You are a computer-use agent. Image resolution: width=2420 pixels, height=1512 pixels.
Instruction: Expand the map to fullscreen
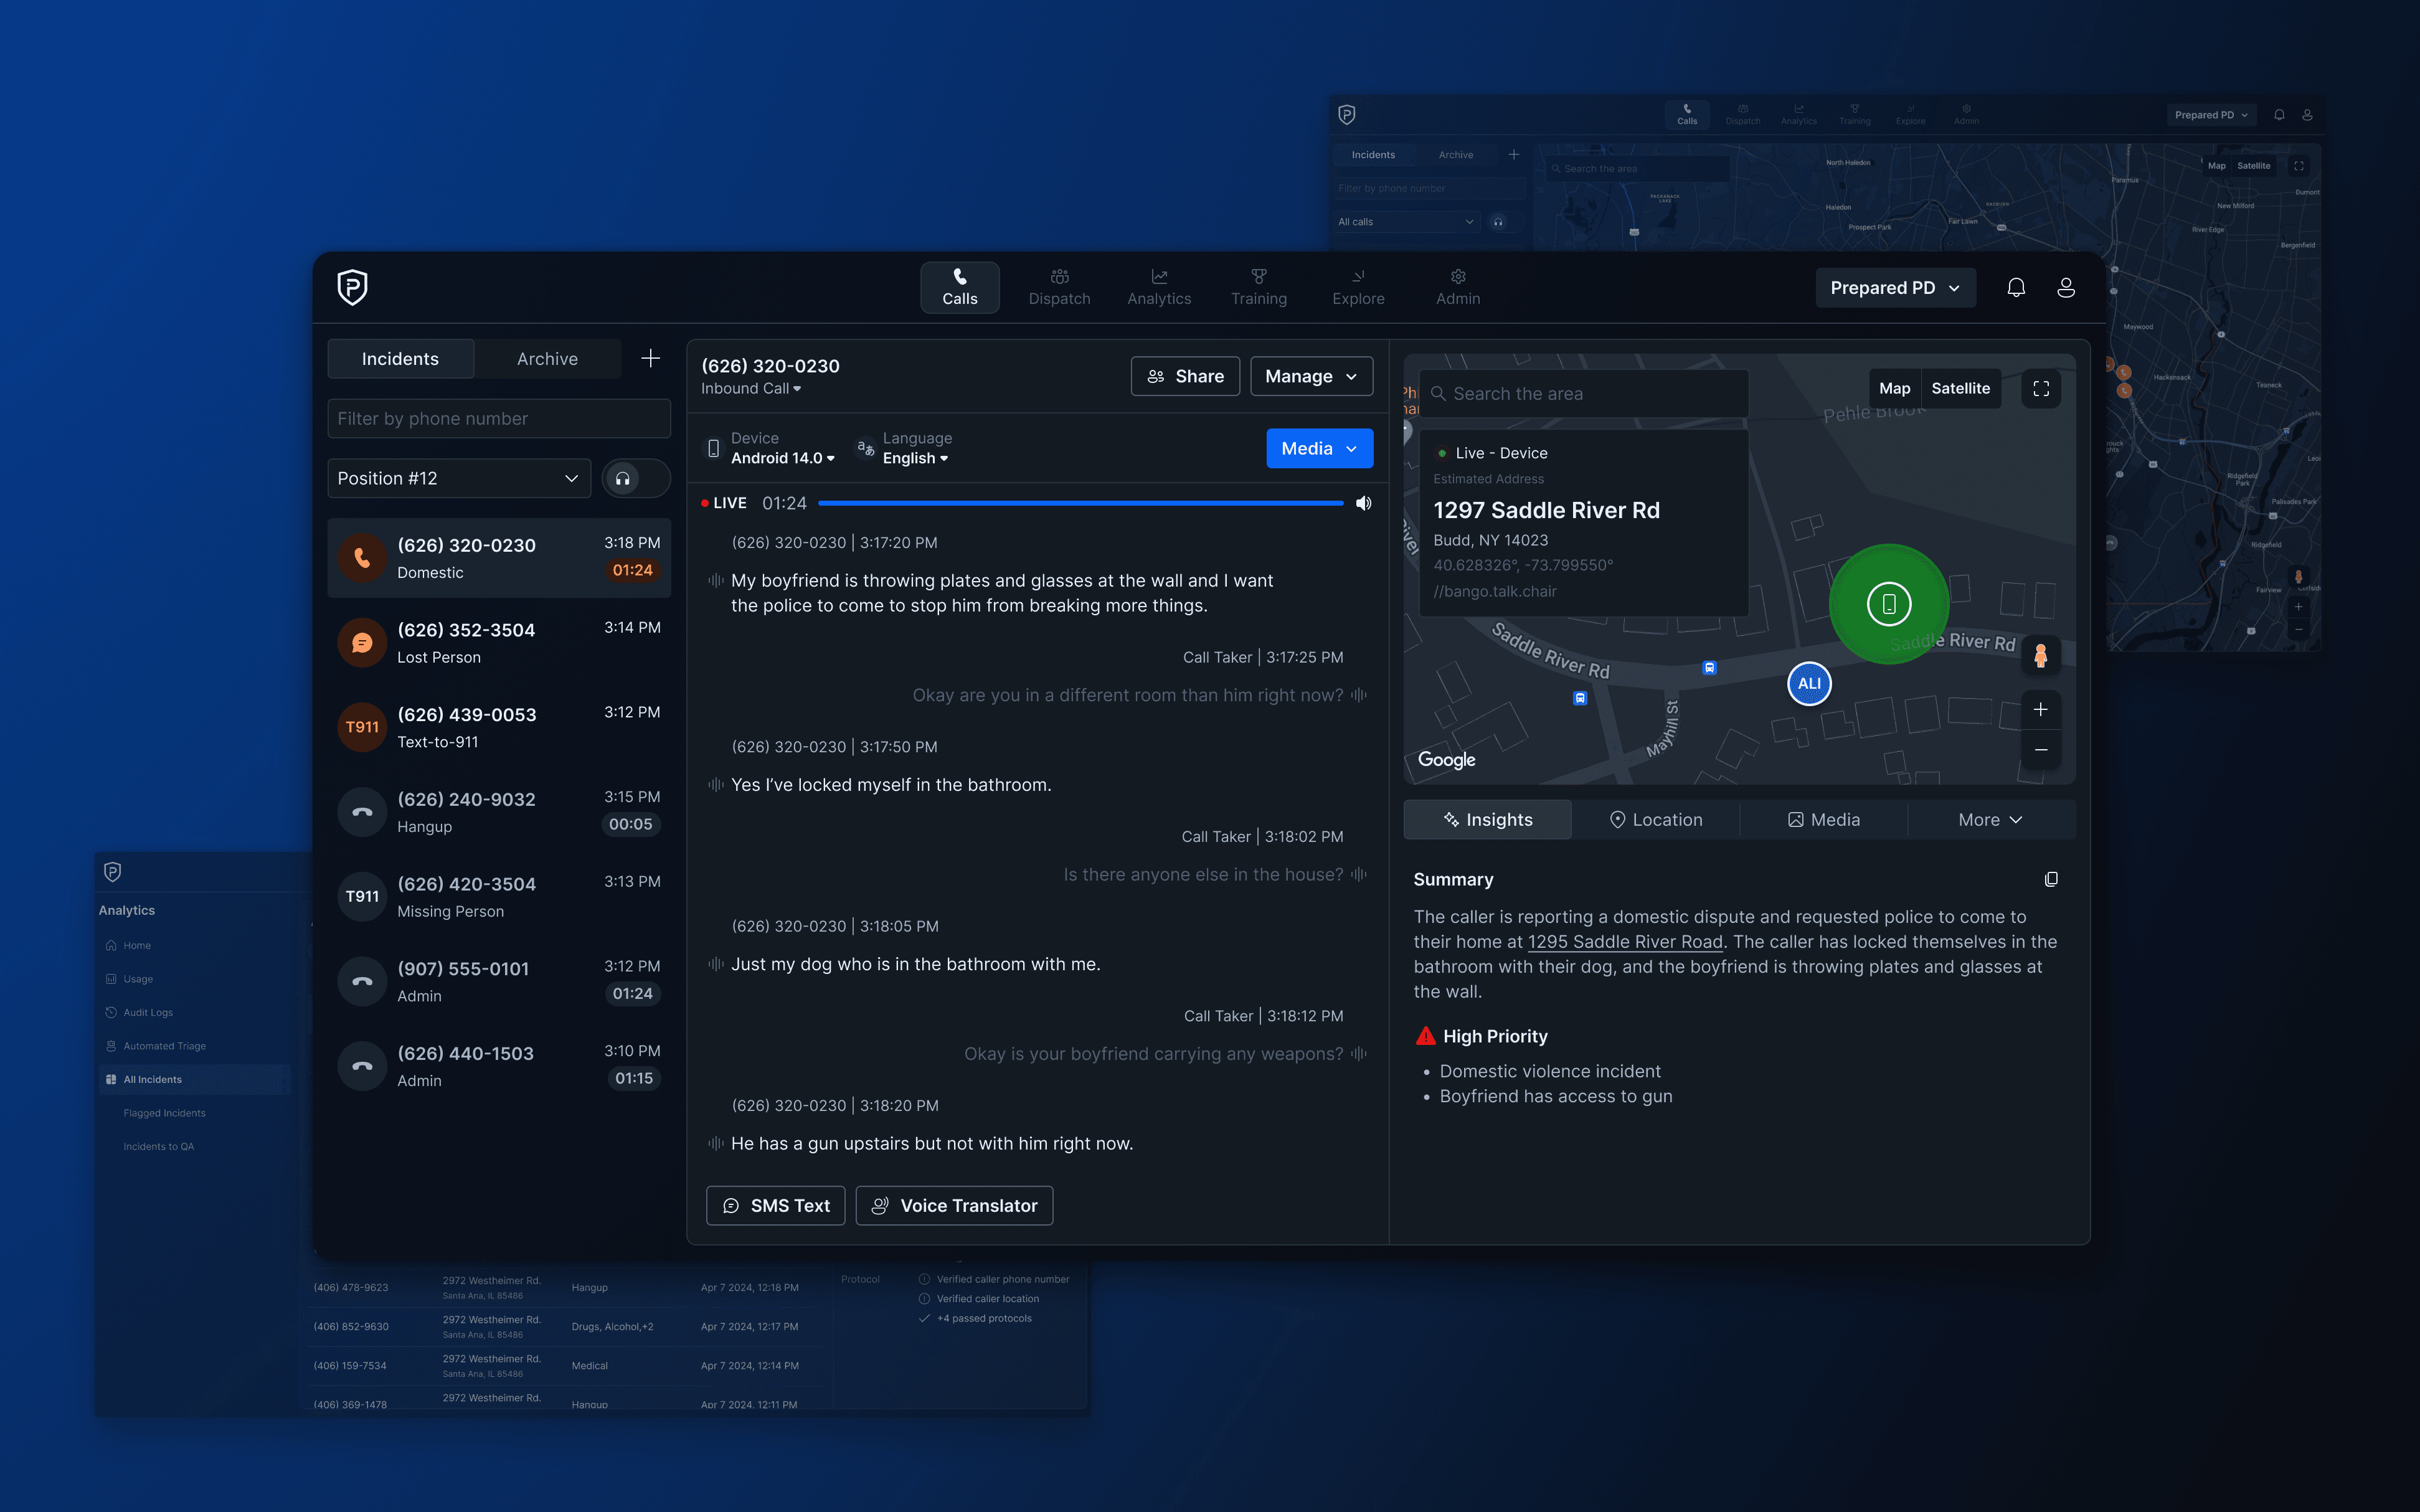(2041, 388)
